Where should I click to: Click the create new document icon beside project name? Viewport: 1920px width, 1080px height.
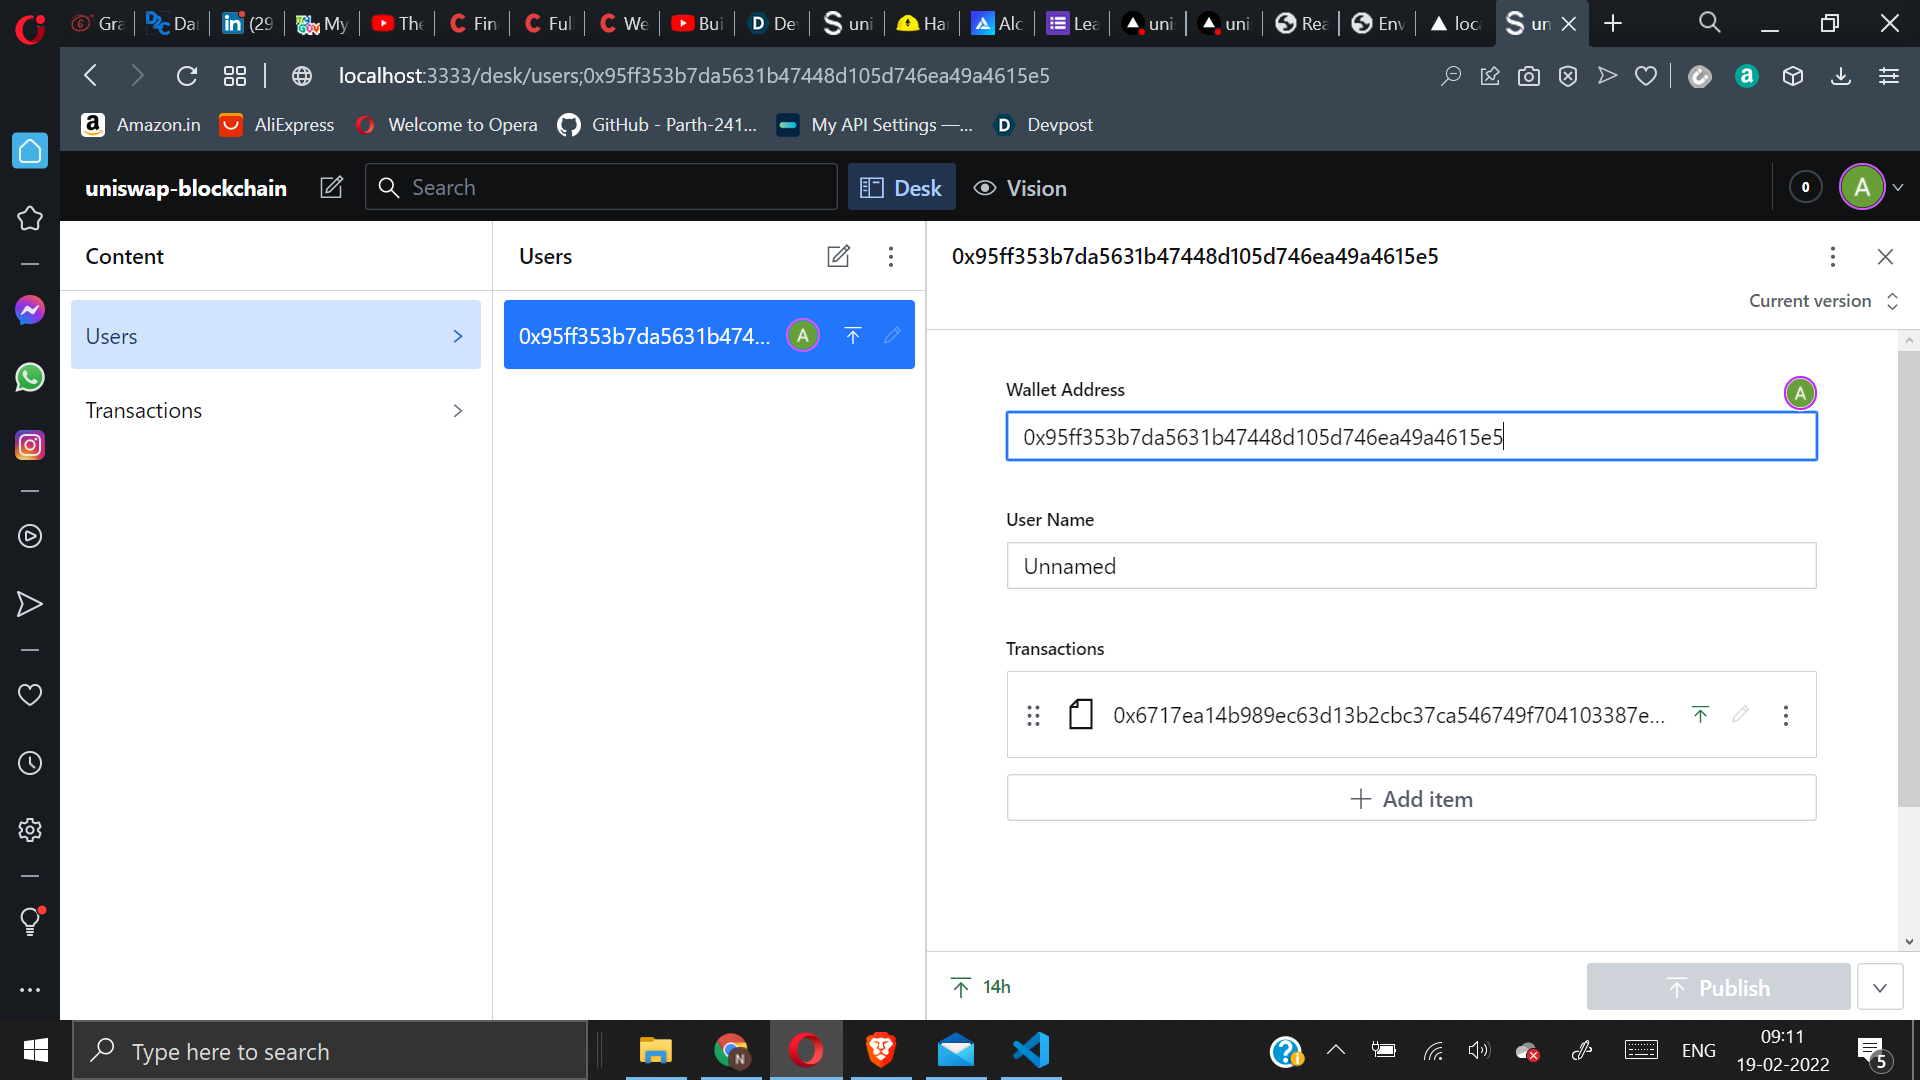pos(331,187)
